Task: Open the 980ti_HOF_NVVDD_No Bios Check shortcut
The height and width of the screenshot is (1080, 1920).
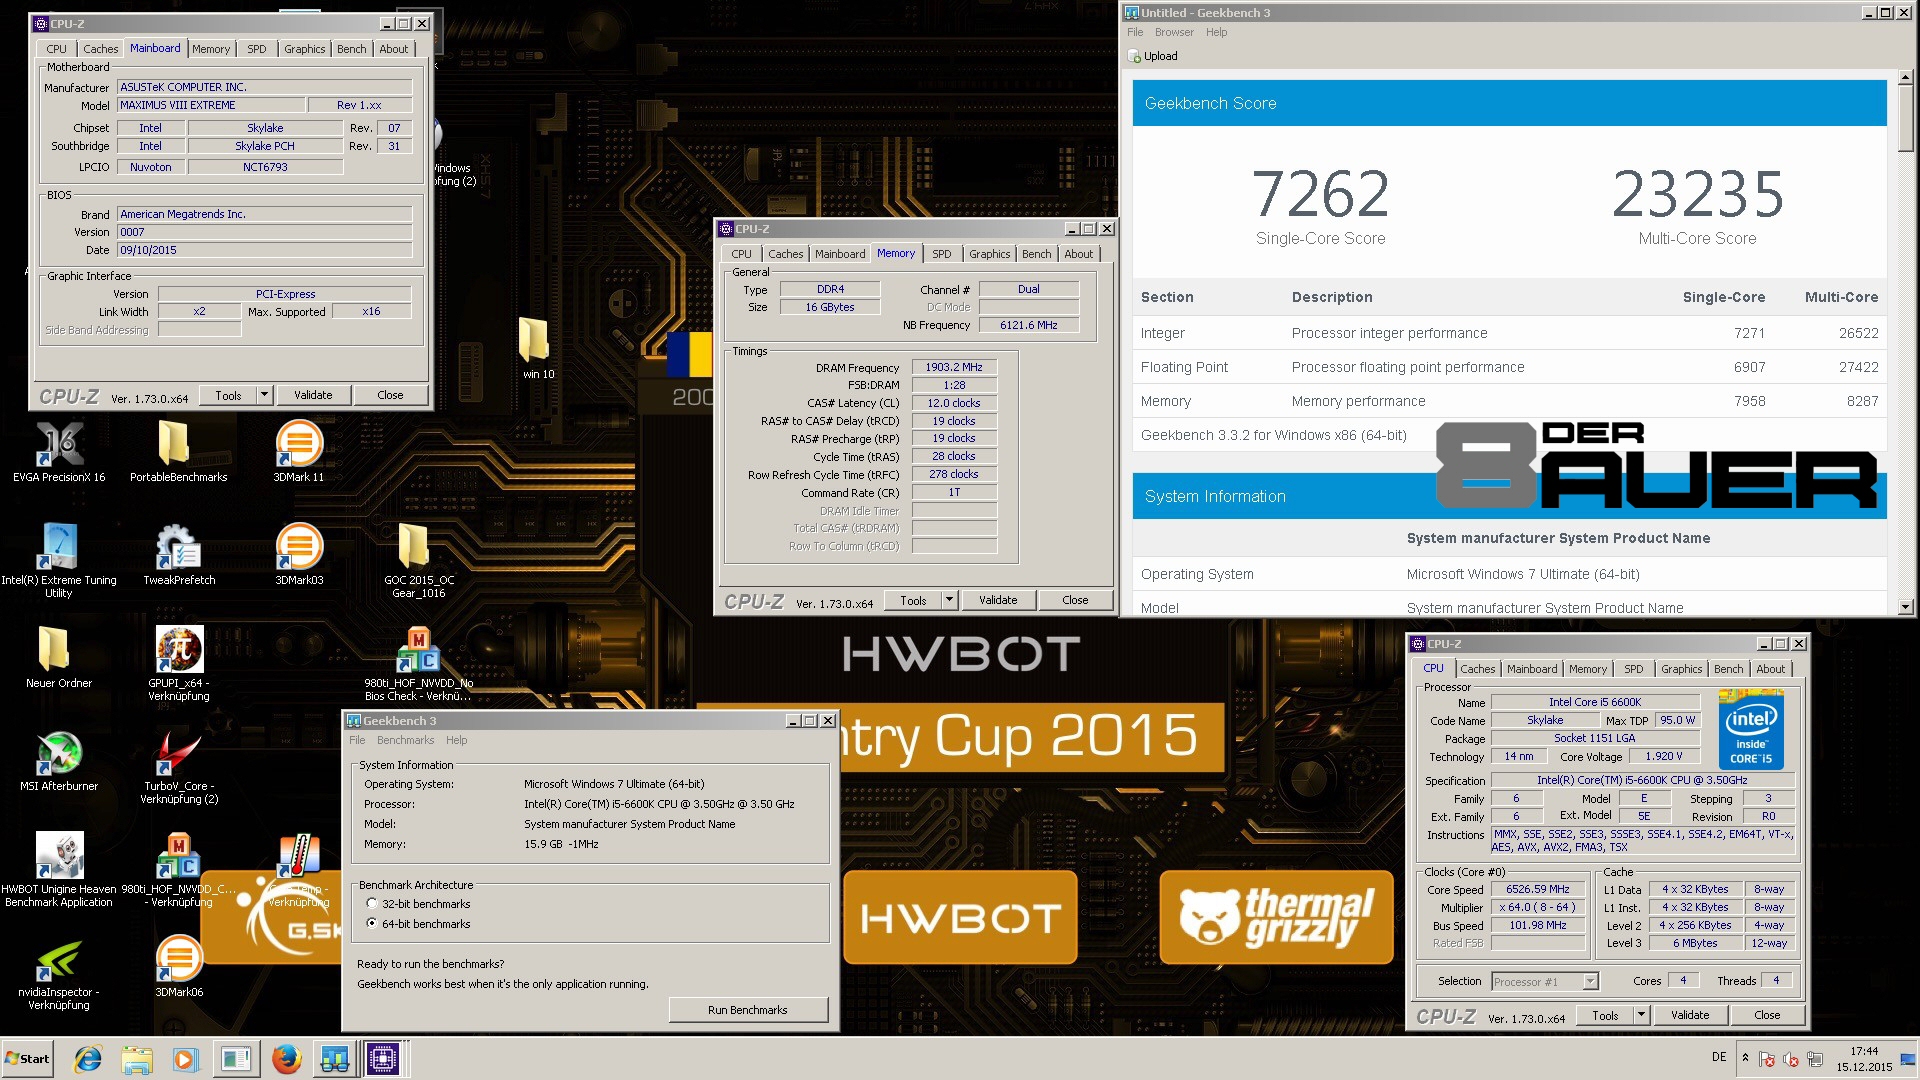Action: [x=418, y=663]
